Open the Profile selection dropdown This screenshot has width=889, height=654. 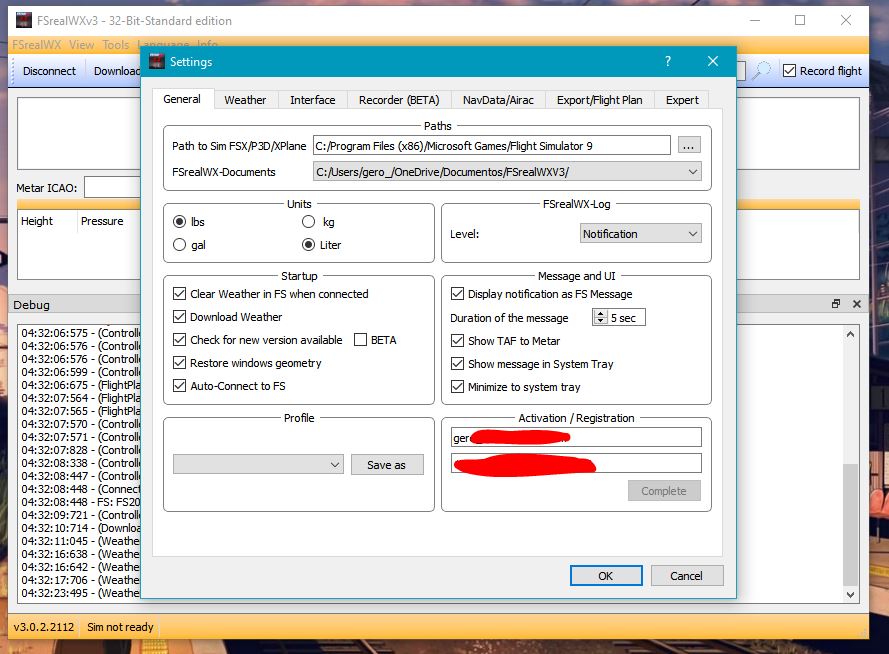(x=258, y=465)
